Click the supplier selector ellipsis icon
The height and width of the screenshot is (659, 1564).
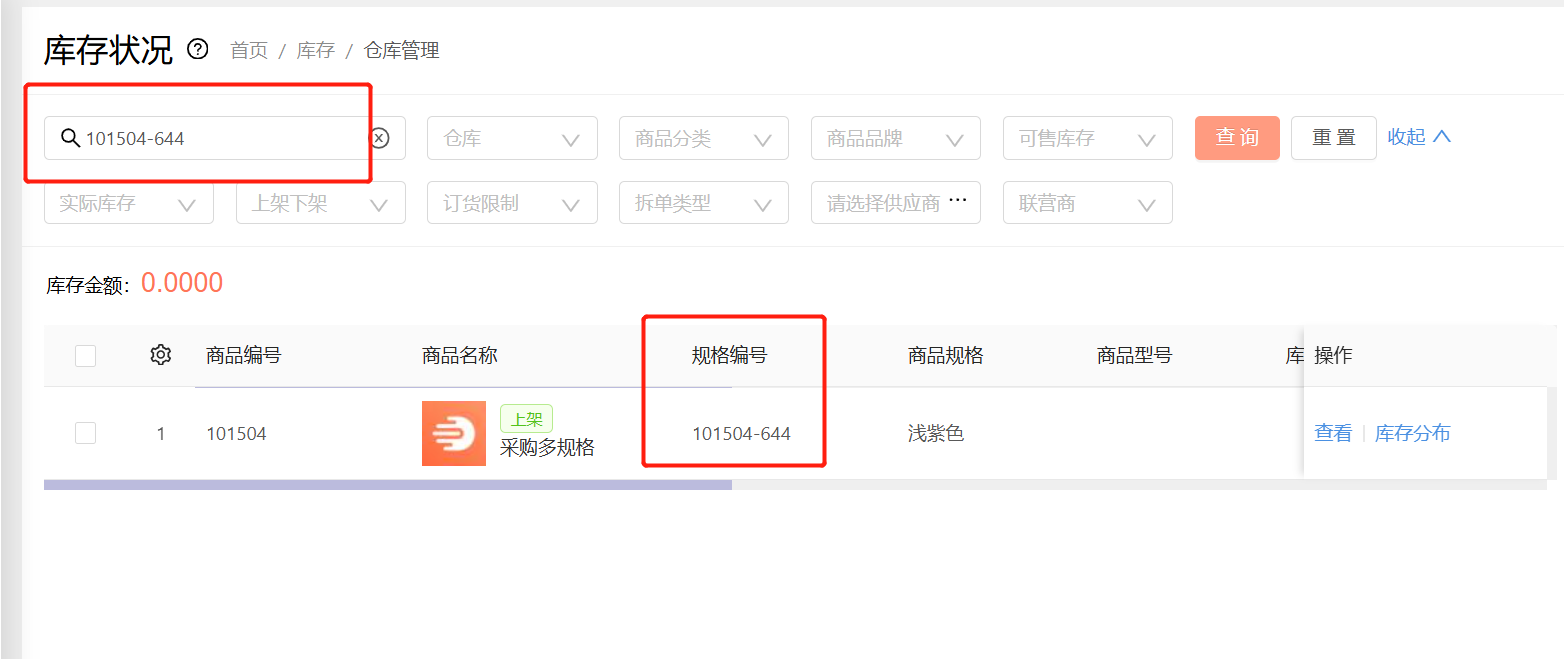[x=957, y=201]
